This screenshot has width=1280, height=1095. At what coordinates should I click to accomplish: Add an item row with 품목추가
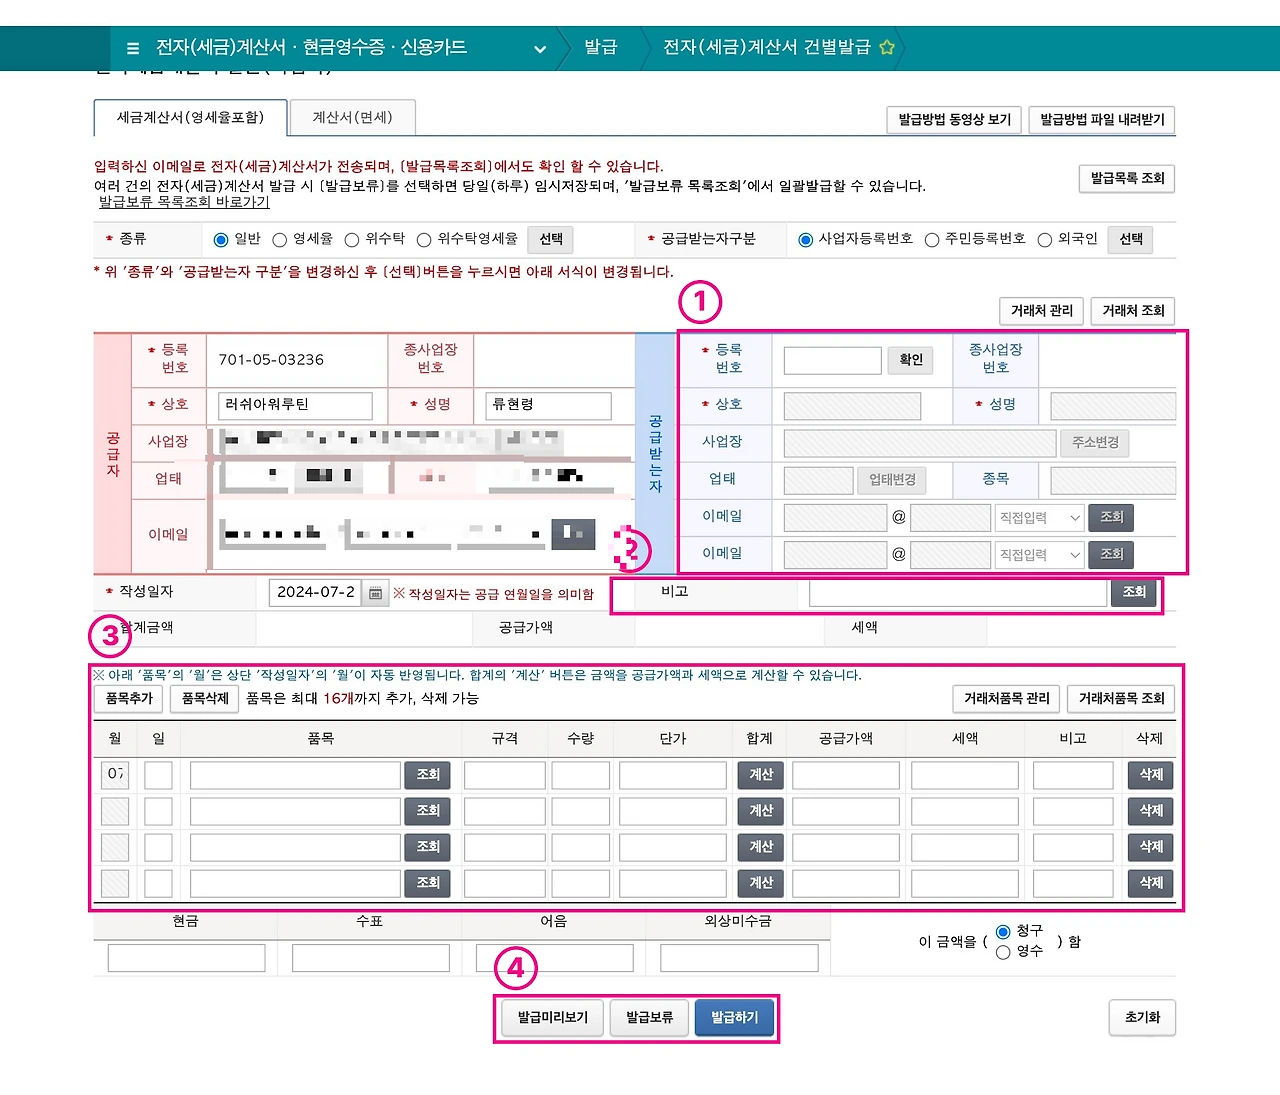127,699
